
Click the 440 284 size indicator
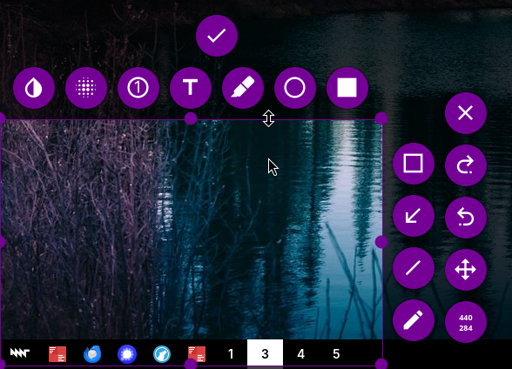click(466, 322)
